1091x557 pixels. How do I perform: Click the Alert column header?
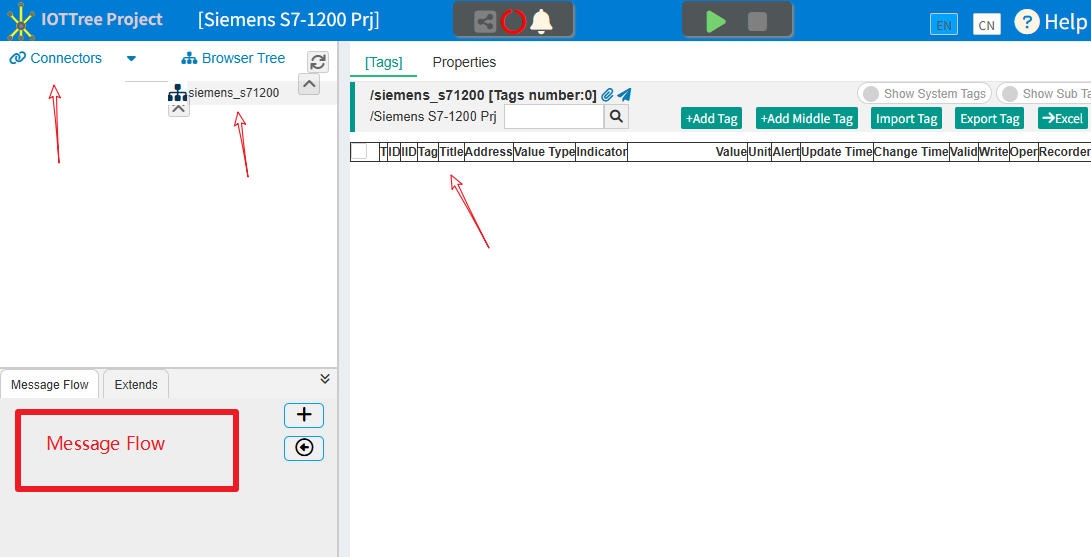[786, 152]
